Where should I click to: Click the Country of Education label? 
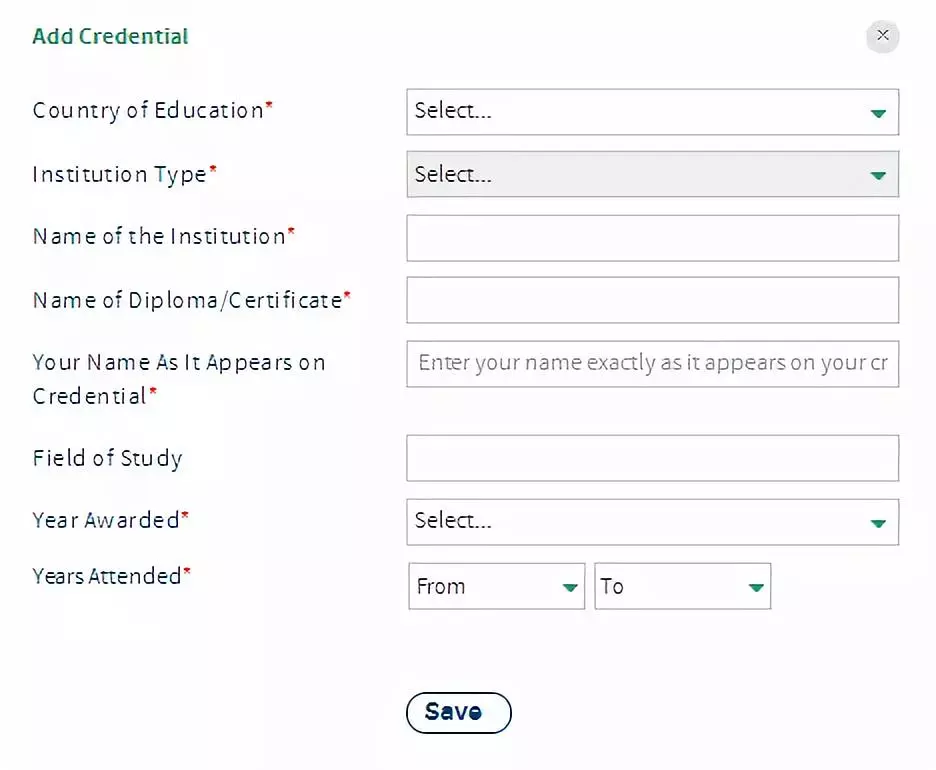click(148, 110)
